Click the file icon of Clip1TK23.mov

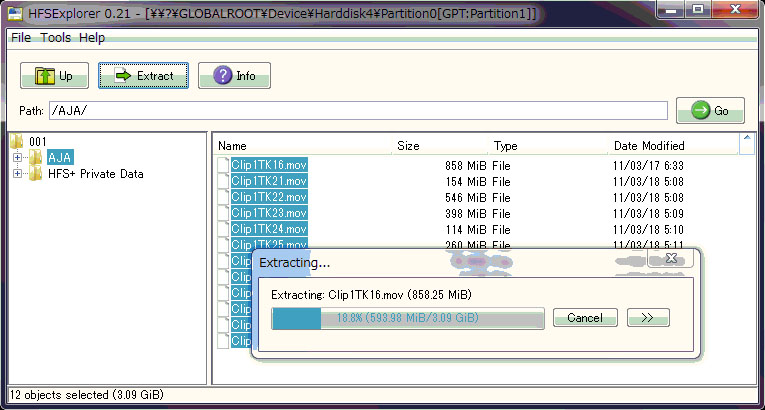(x=223, y=213)
